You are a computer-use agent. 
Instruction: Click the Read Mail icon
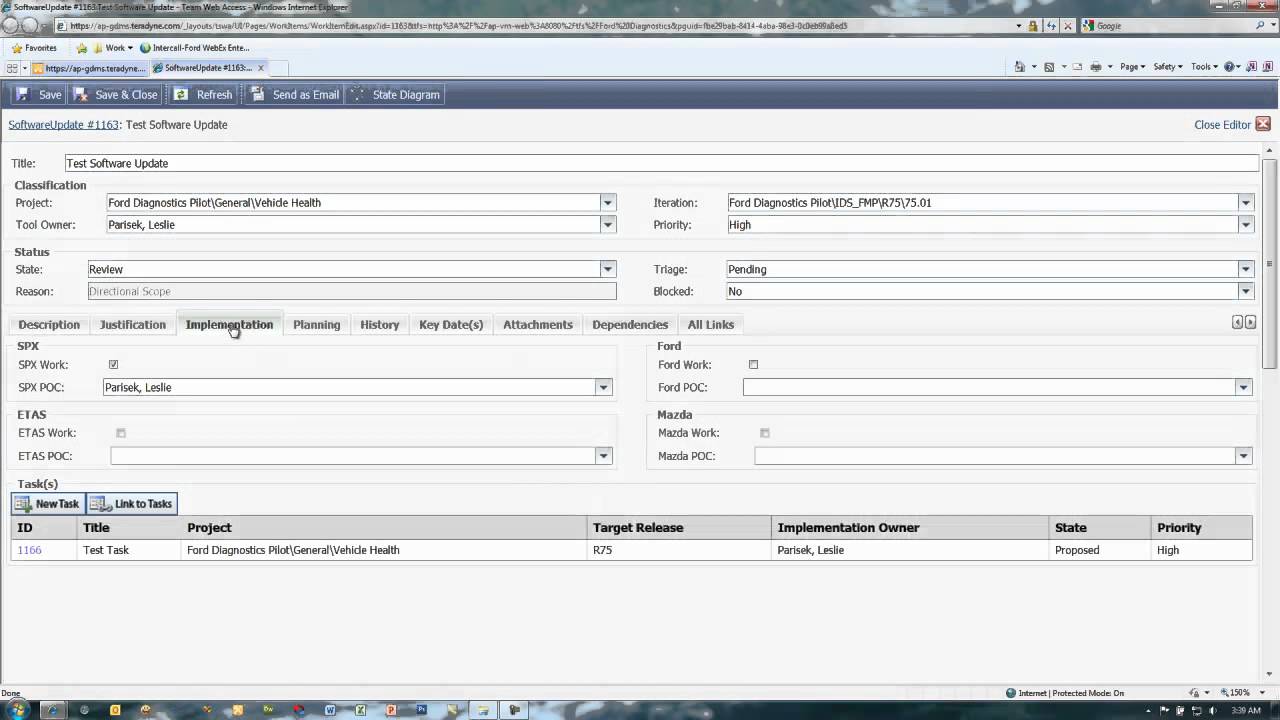pos(1077,67)
